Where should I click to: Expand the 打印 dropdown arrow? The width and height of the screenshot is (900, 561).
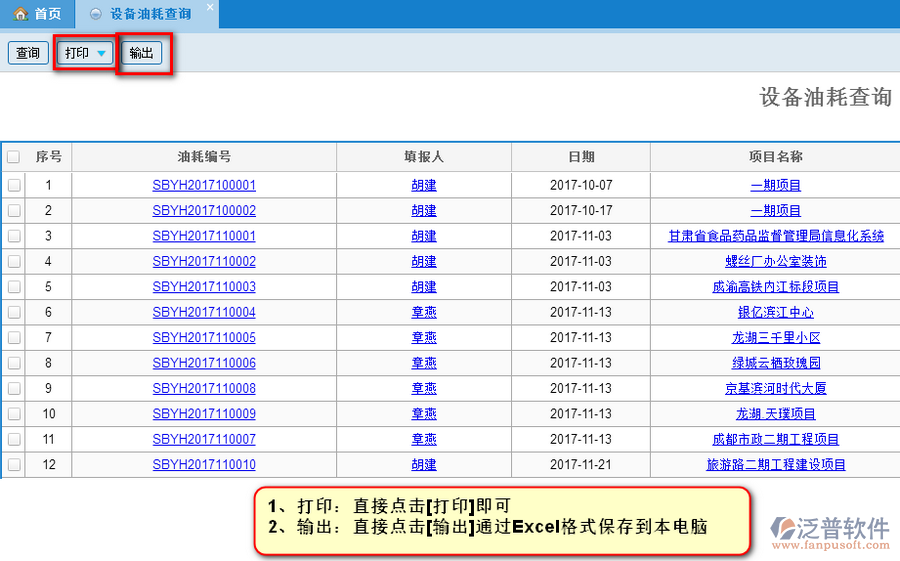101,54
